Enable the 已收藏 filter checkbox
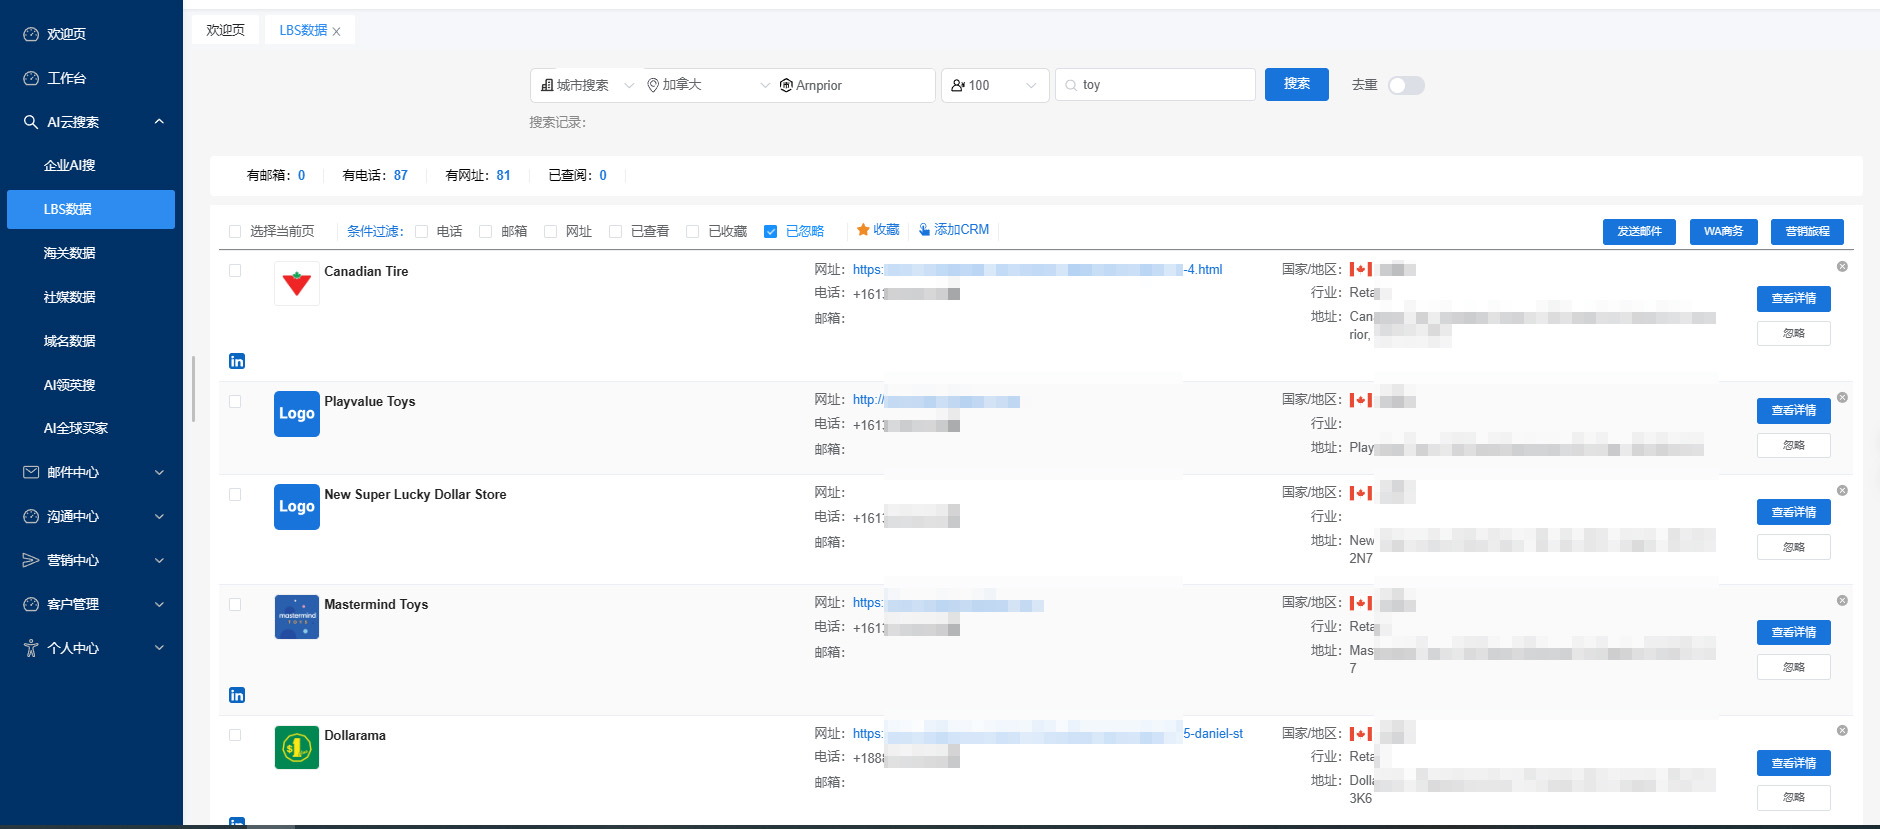The height and width of the screenshot is (829, 1880). [693, 232]
